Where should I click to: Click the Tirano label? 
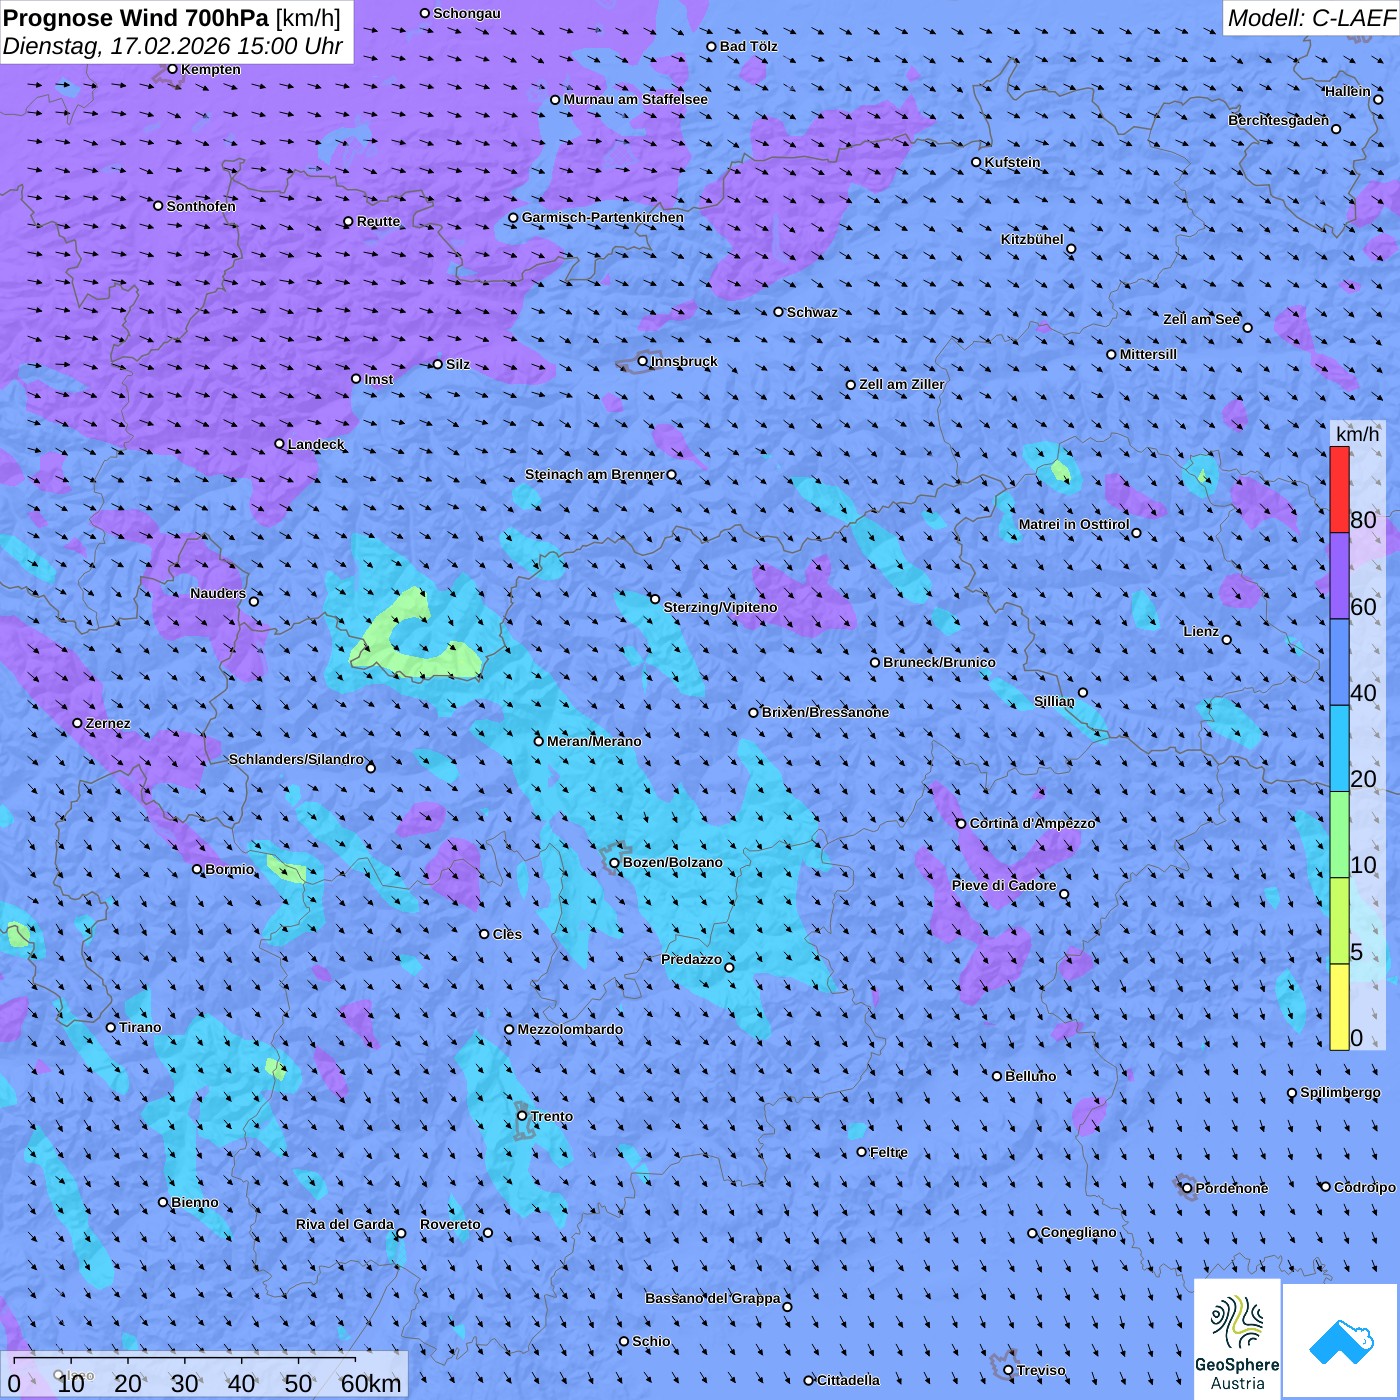[140, 1027]
